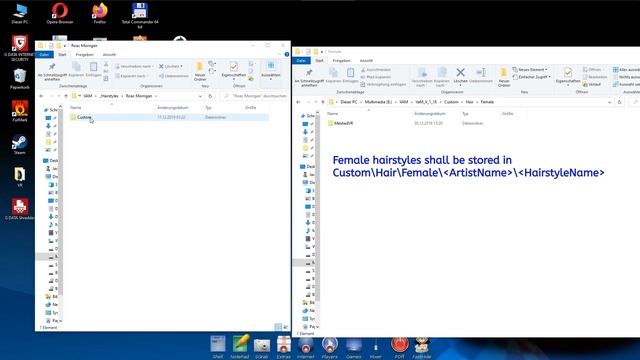Open address history dropdown in Roac Morrigan window
The width and height of the screenshot is (640, 360).
tap(200, 96)
